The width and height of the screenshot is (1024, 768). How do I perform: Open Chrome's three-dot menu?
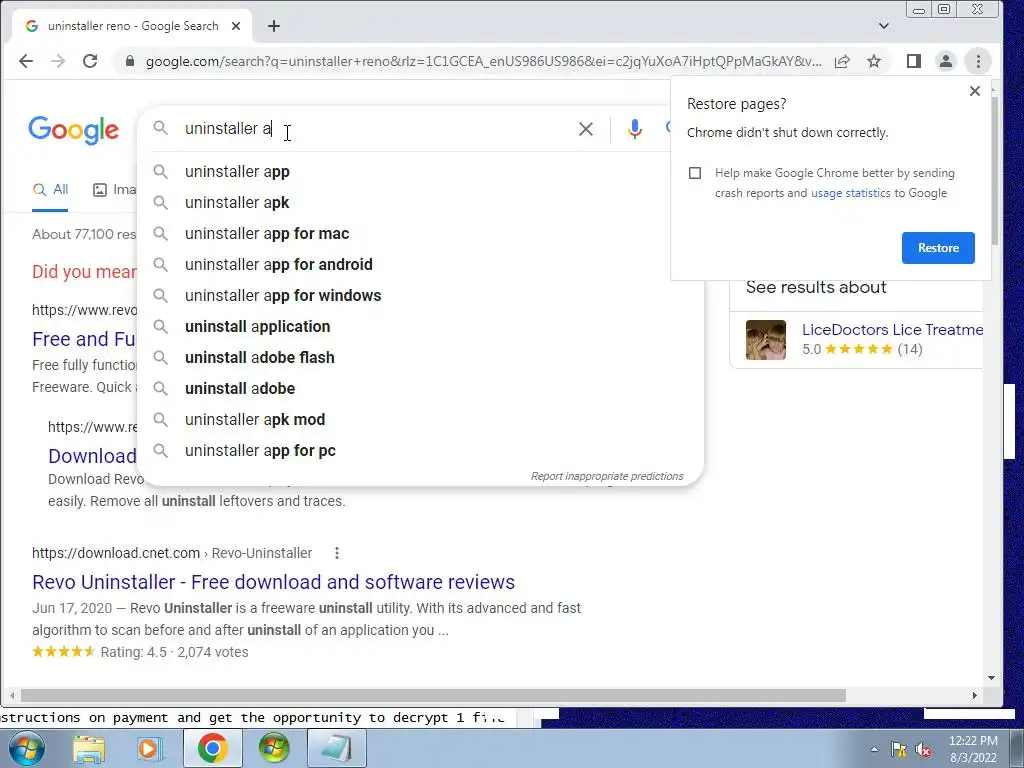click(x=978, y=61)
